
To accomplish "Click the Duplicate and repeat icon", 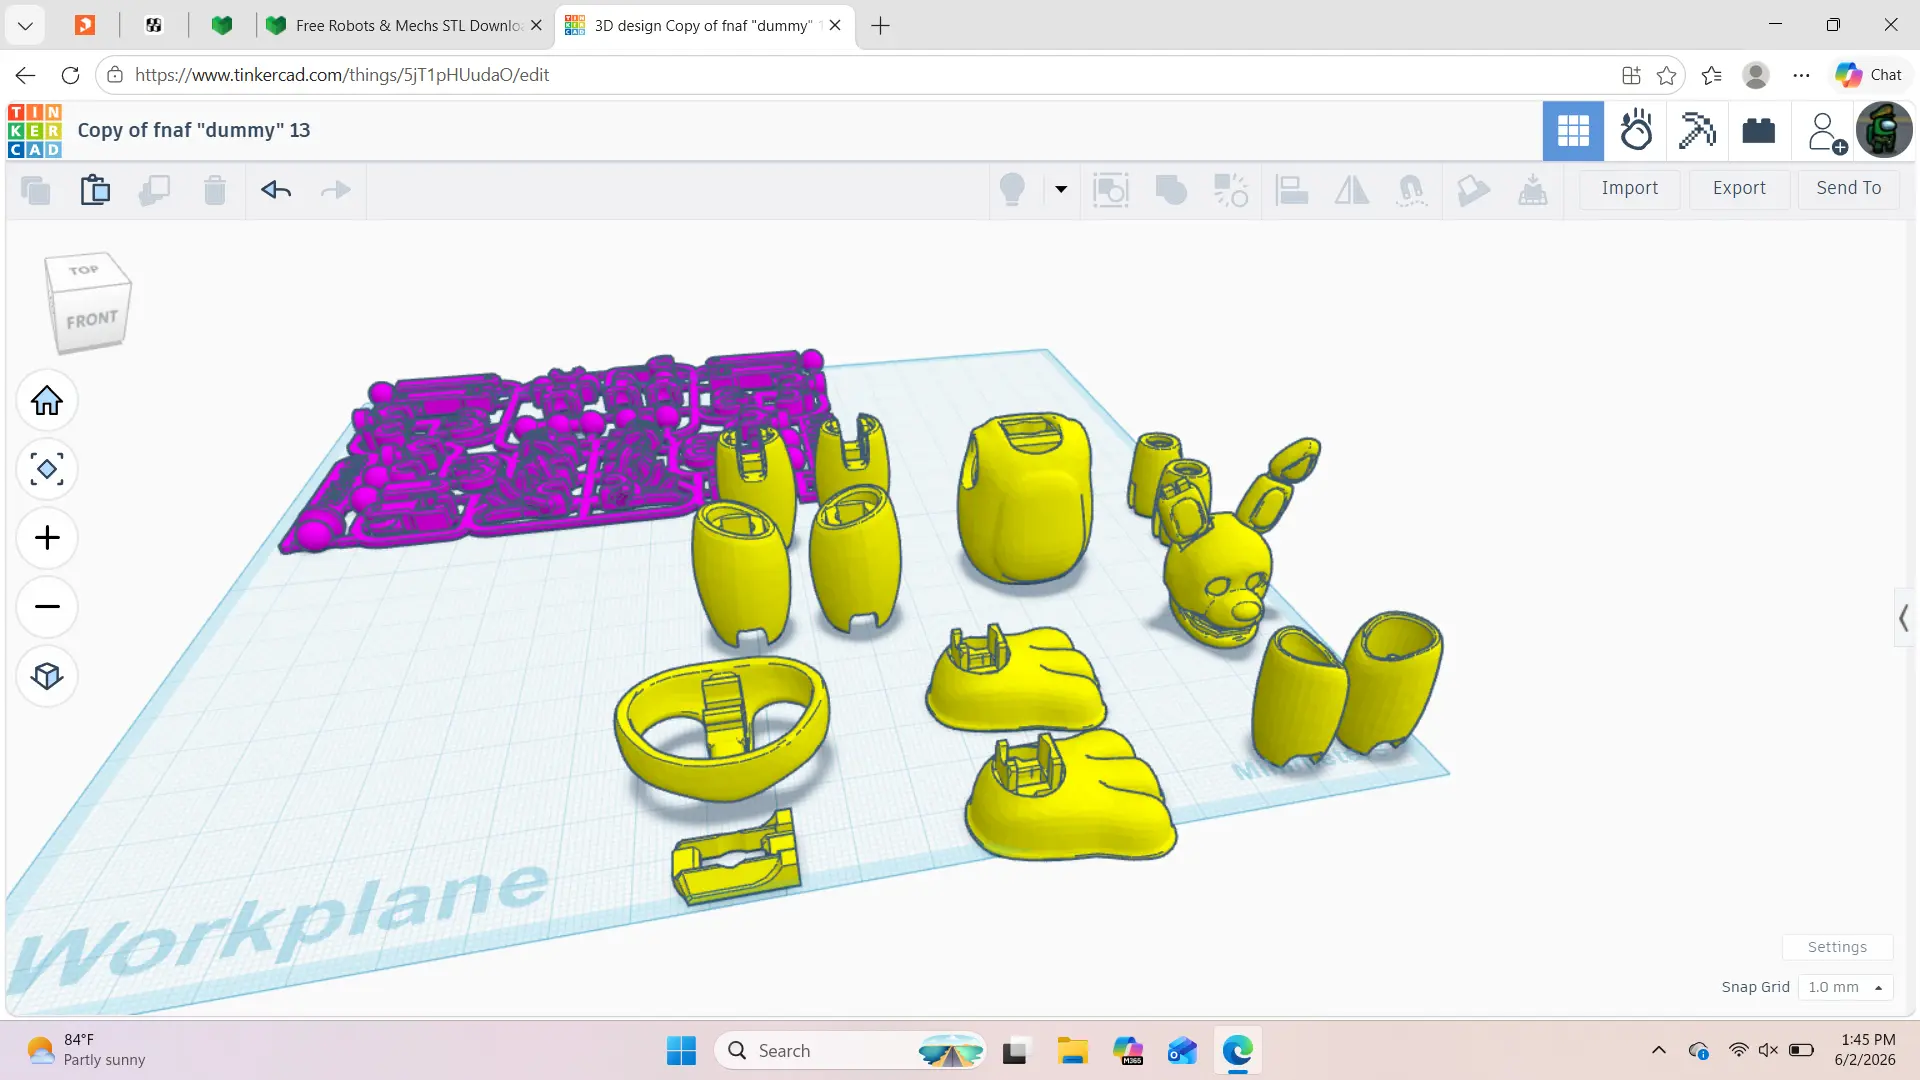I will click(x=154, y=190).
